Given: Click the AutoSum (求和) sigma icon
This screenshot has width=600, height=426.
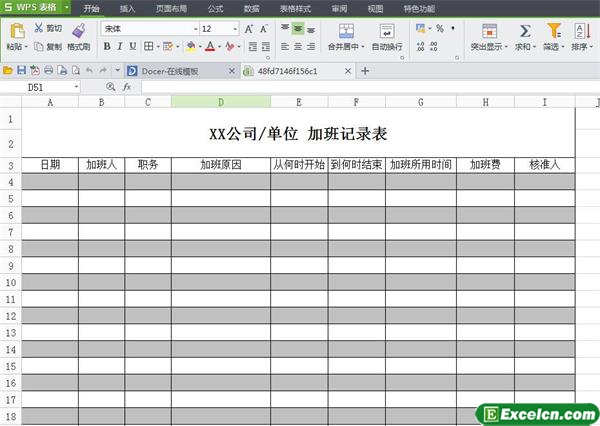Looking at the screenshot, I should (525, 31).
